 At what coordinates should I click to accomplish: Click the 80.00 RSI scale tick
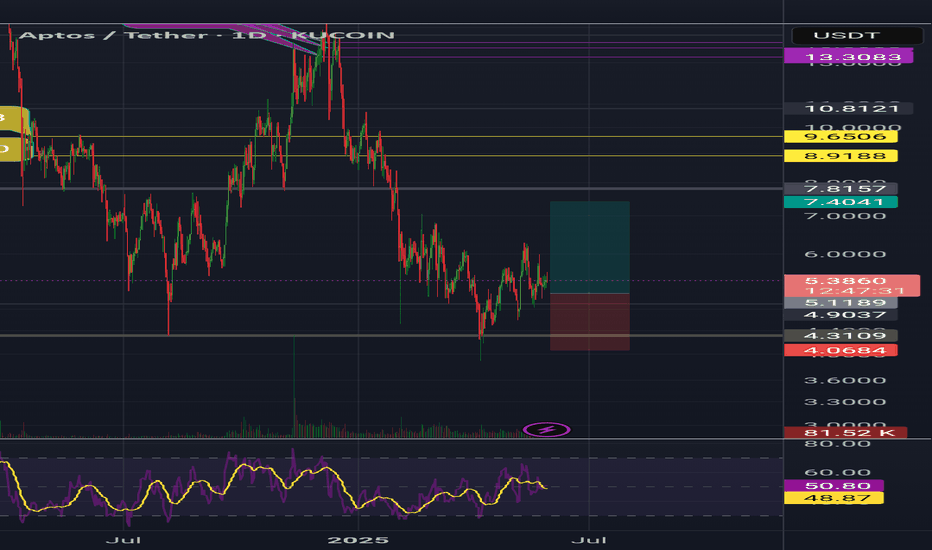coord(837,444)
